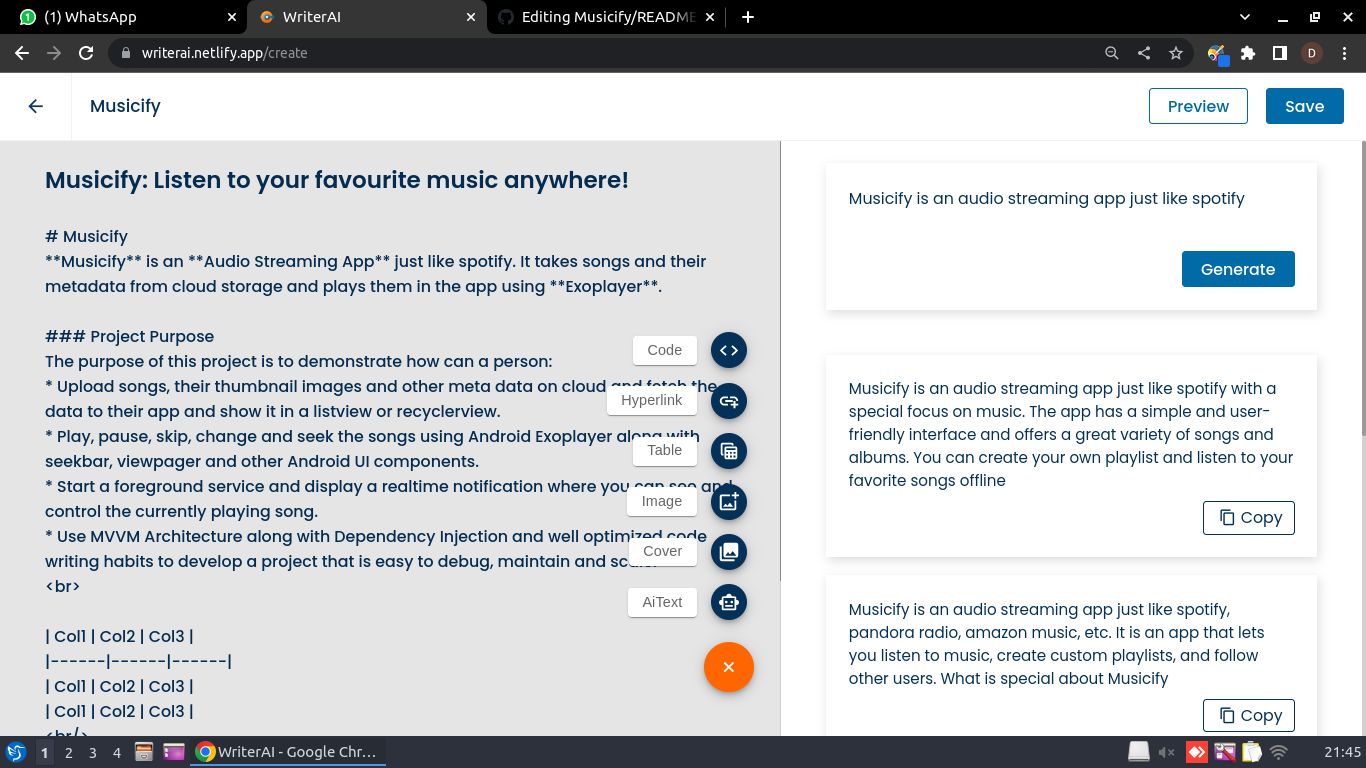Switch to workspace 3 in taskbar
The height and width of the screenshot is (768, 1366).
coord(93,753)
